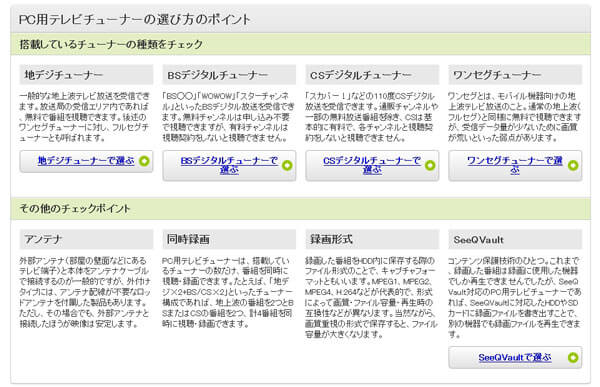Select the ワンセグチューナー heading
The height and width of the screenshot is (387, 600).
pyautogui.click(x=515, y=75)
